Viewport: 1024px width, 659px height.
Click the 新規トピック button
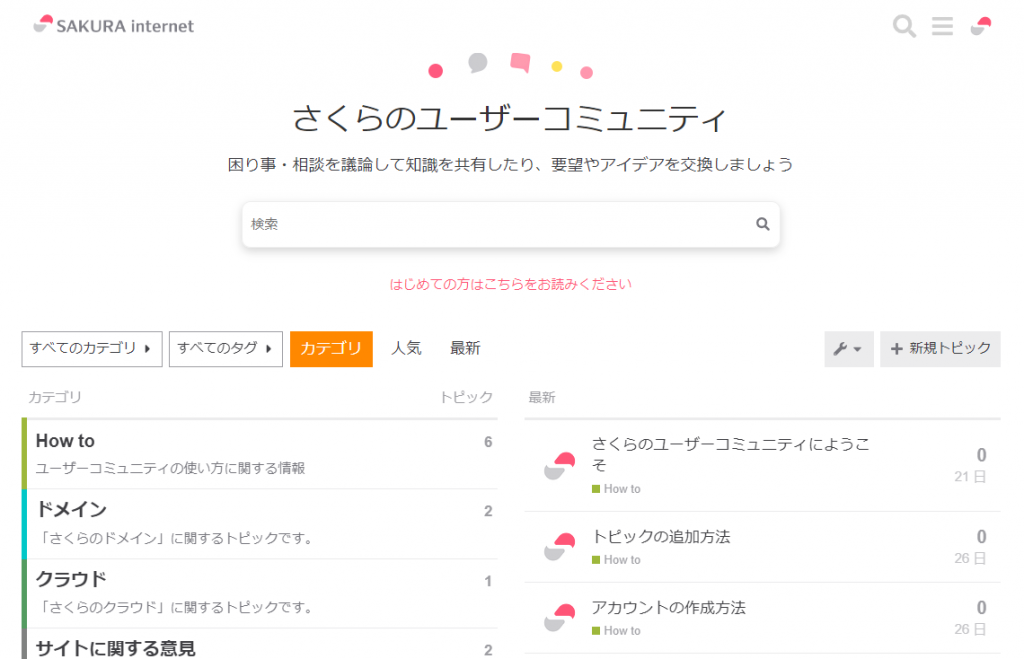pos(940,349)
